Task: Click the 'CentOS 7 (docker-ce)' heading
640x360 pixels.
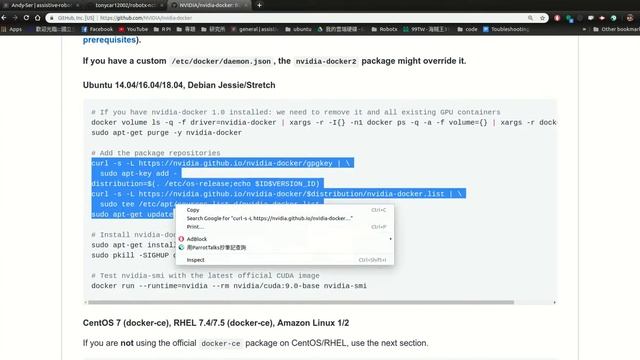Action: click(216, 323)
